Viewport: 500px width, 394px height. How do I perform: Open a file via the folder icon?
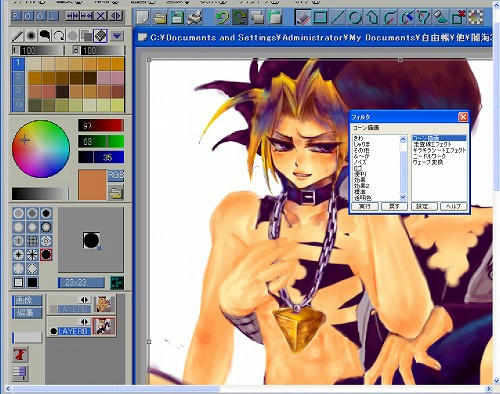160,17
